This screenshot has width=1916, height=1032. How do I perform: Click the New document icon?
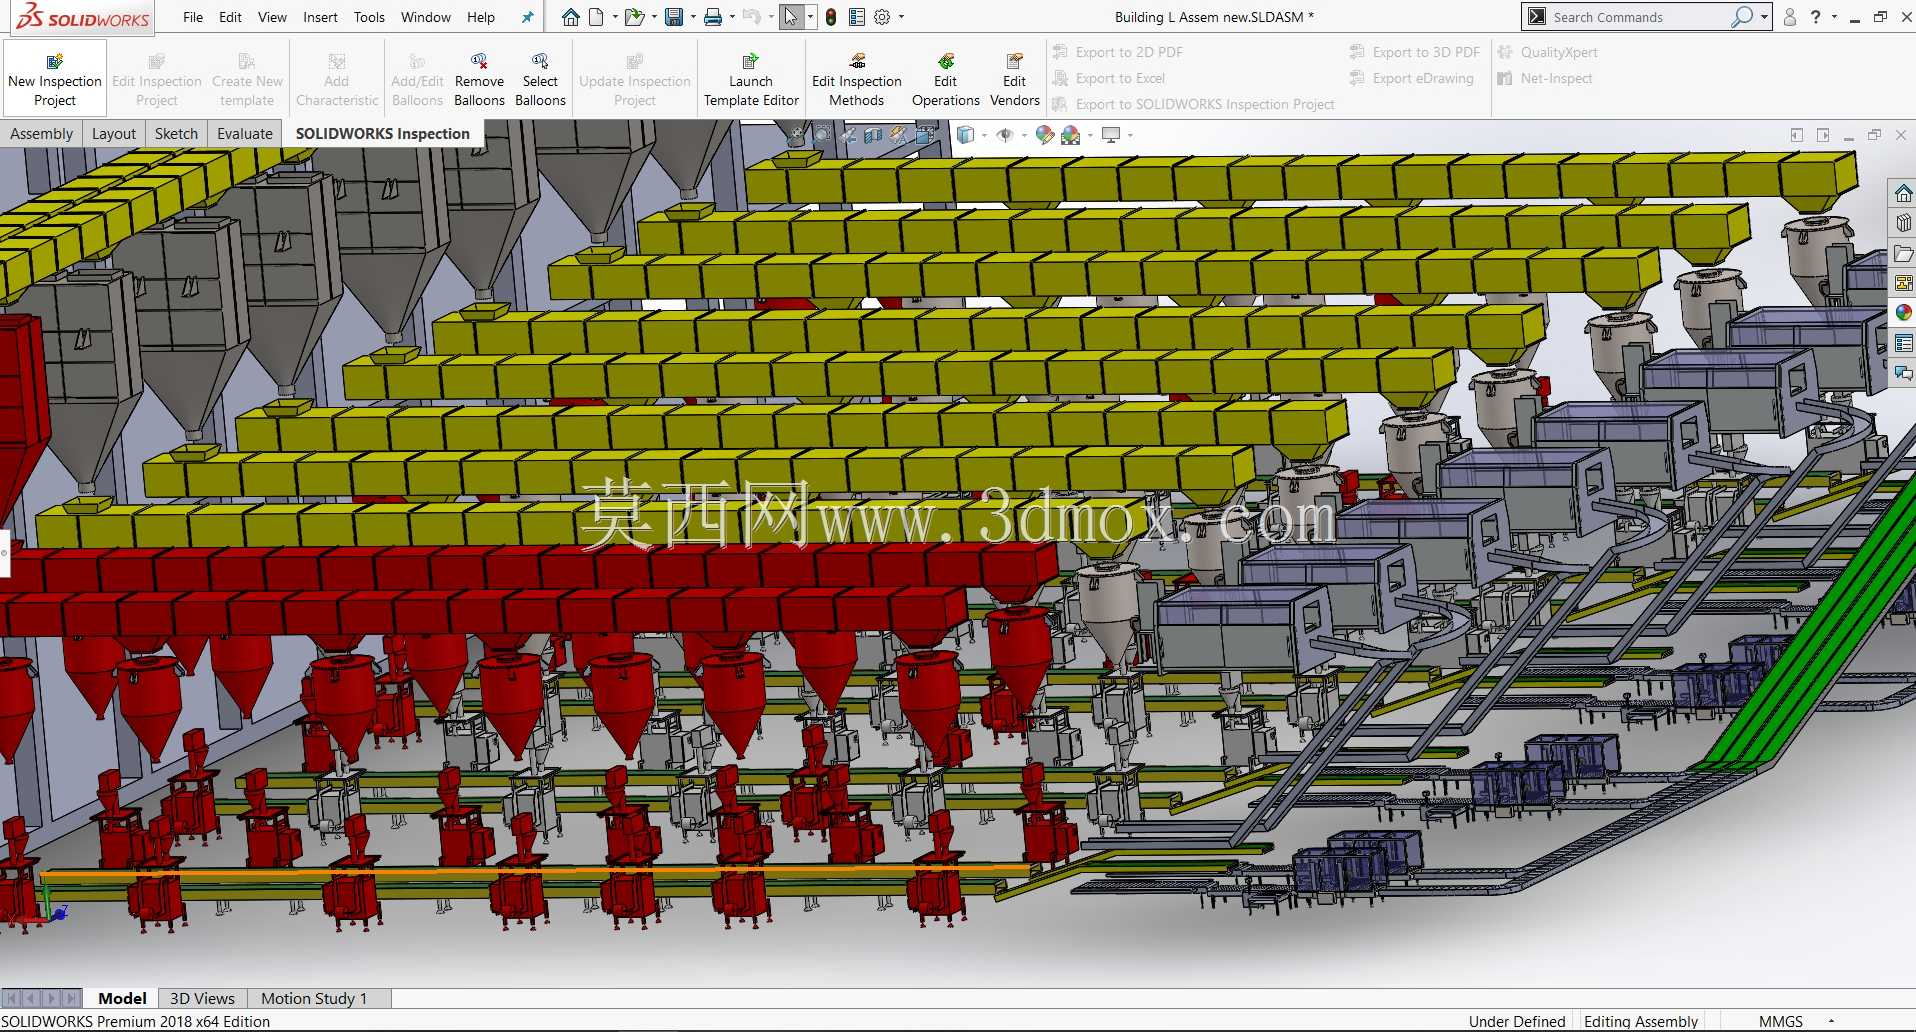(596, 17)
